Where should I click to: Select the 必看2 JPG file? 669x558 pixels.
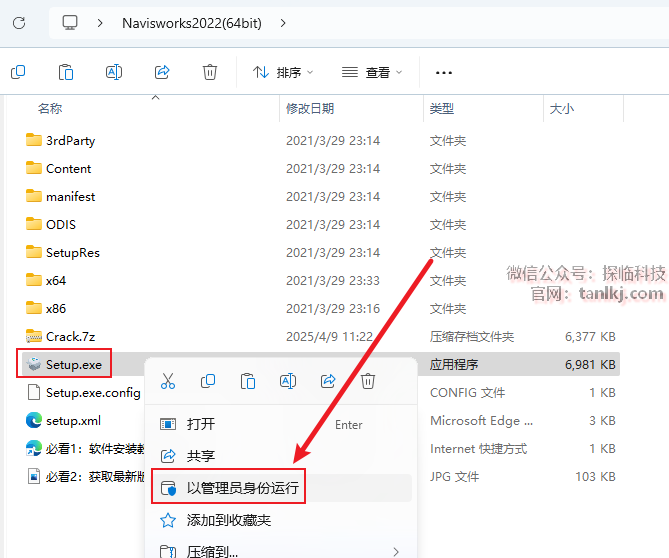pyautogui.click(x=86, y=477)
